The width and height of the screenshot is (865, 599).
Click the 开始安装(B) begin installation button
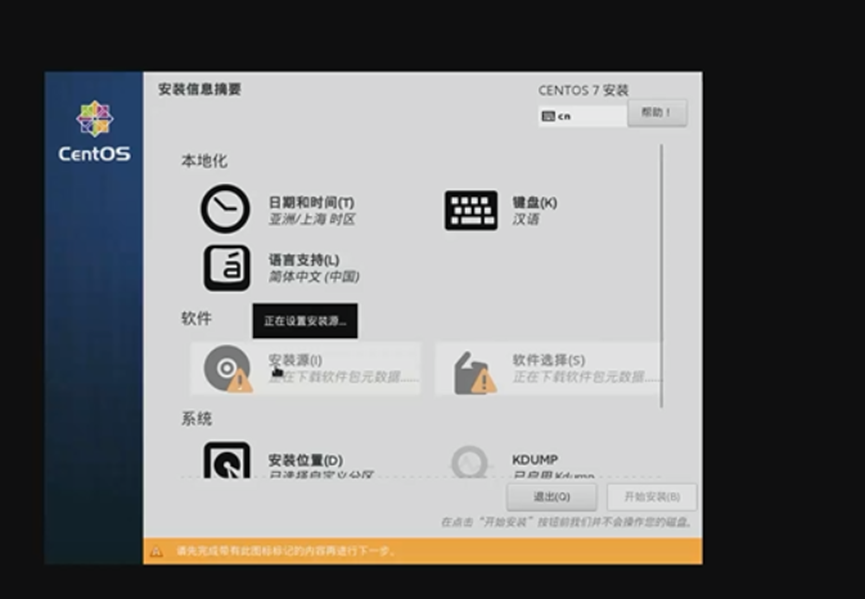(x=652, y=497)
